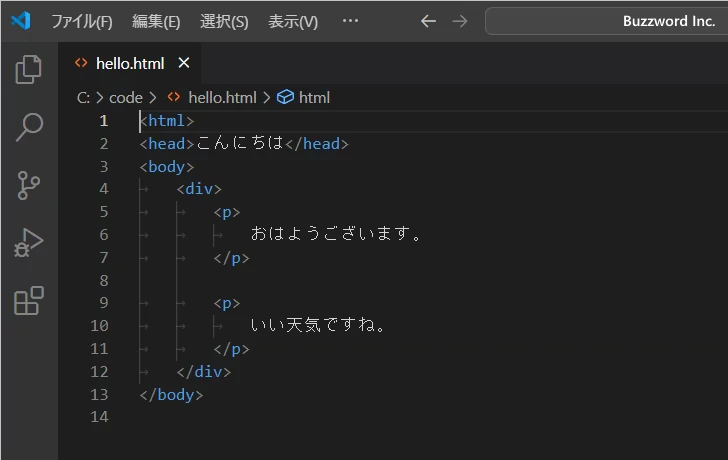Open the Extensions view icon

(29, 301)
